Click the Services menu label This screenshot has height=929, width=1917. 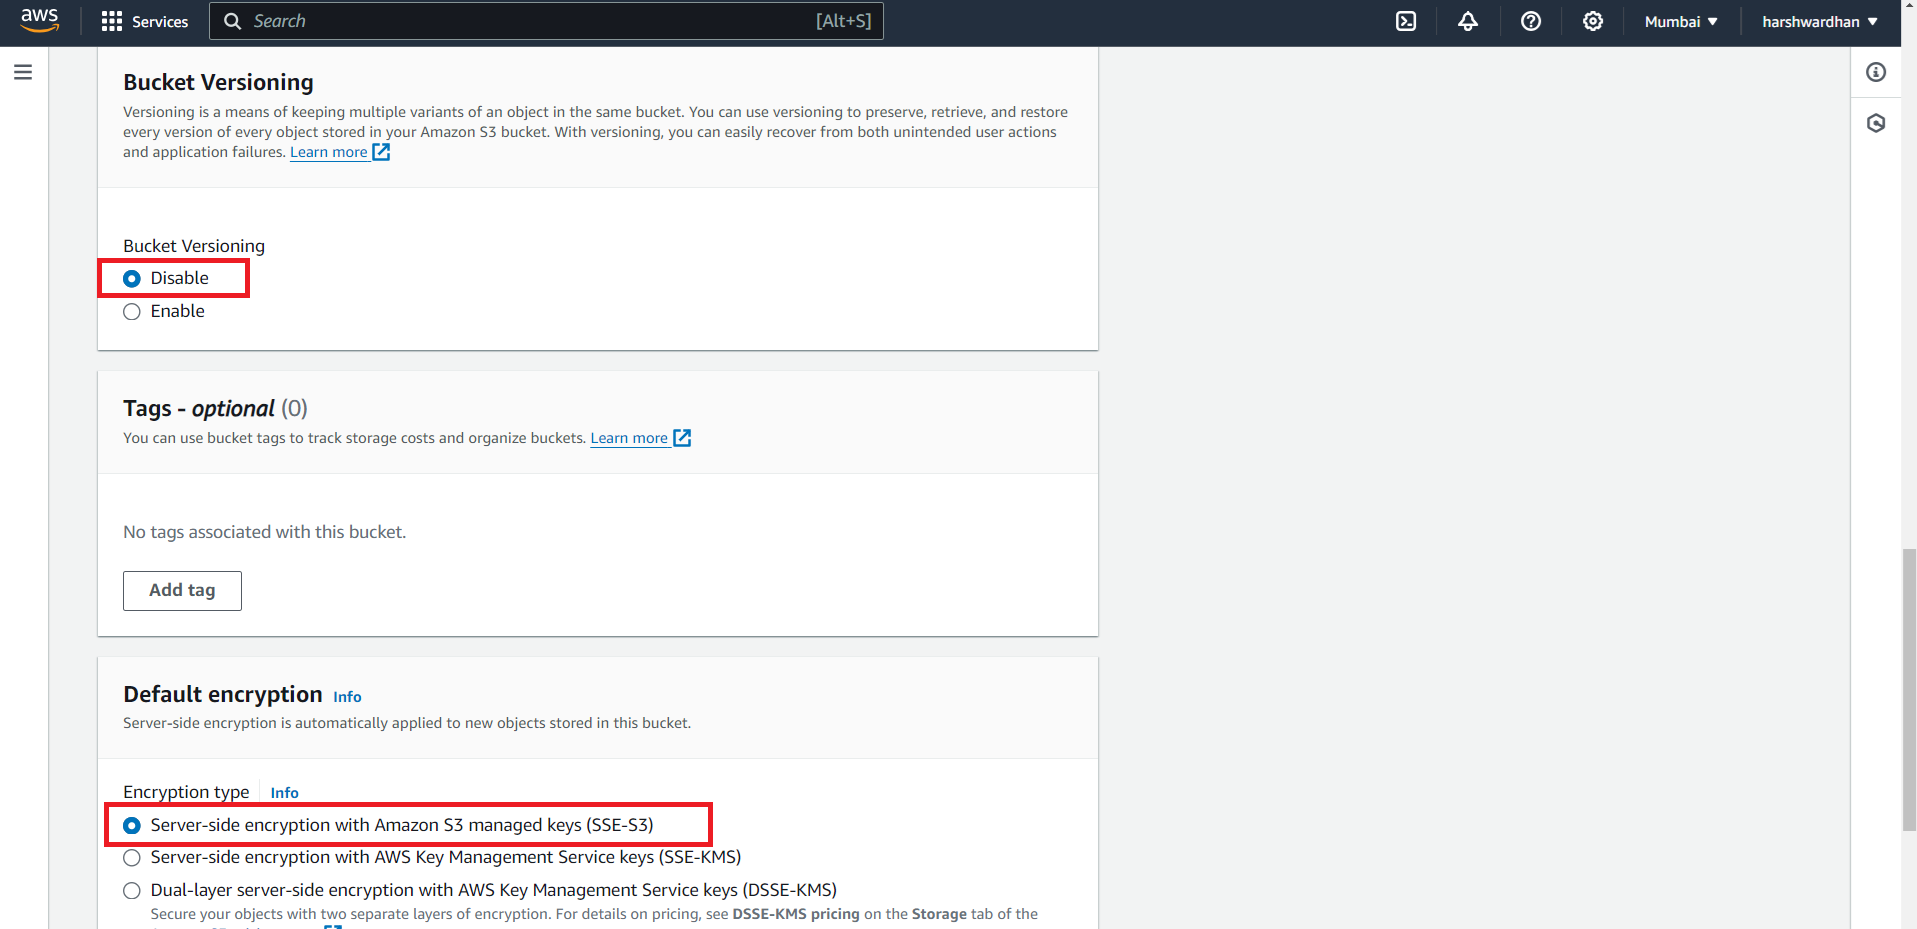160,21
